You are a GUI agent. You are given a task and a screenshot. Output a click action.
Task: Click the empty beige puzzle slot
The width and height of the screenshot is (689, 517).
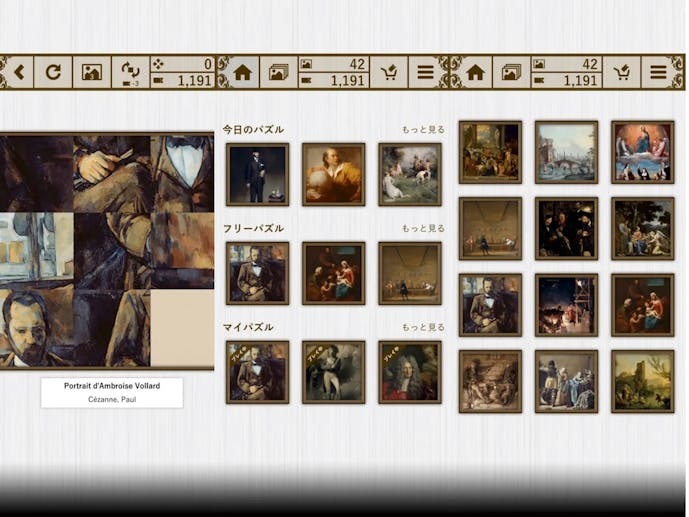point(182,328)
